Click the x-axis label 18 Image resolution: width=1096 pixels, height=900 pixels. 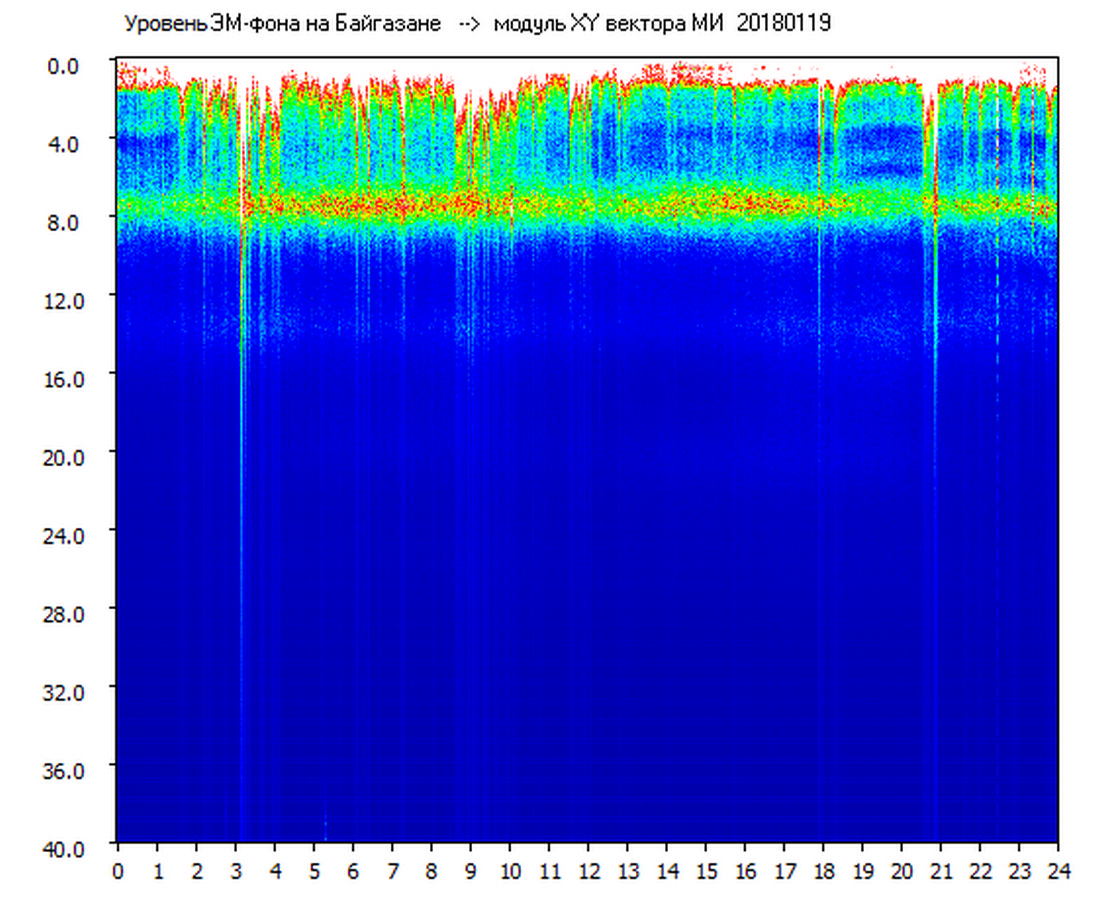pos(823,871)
